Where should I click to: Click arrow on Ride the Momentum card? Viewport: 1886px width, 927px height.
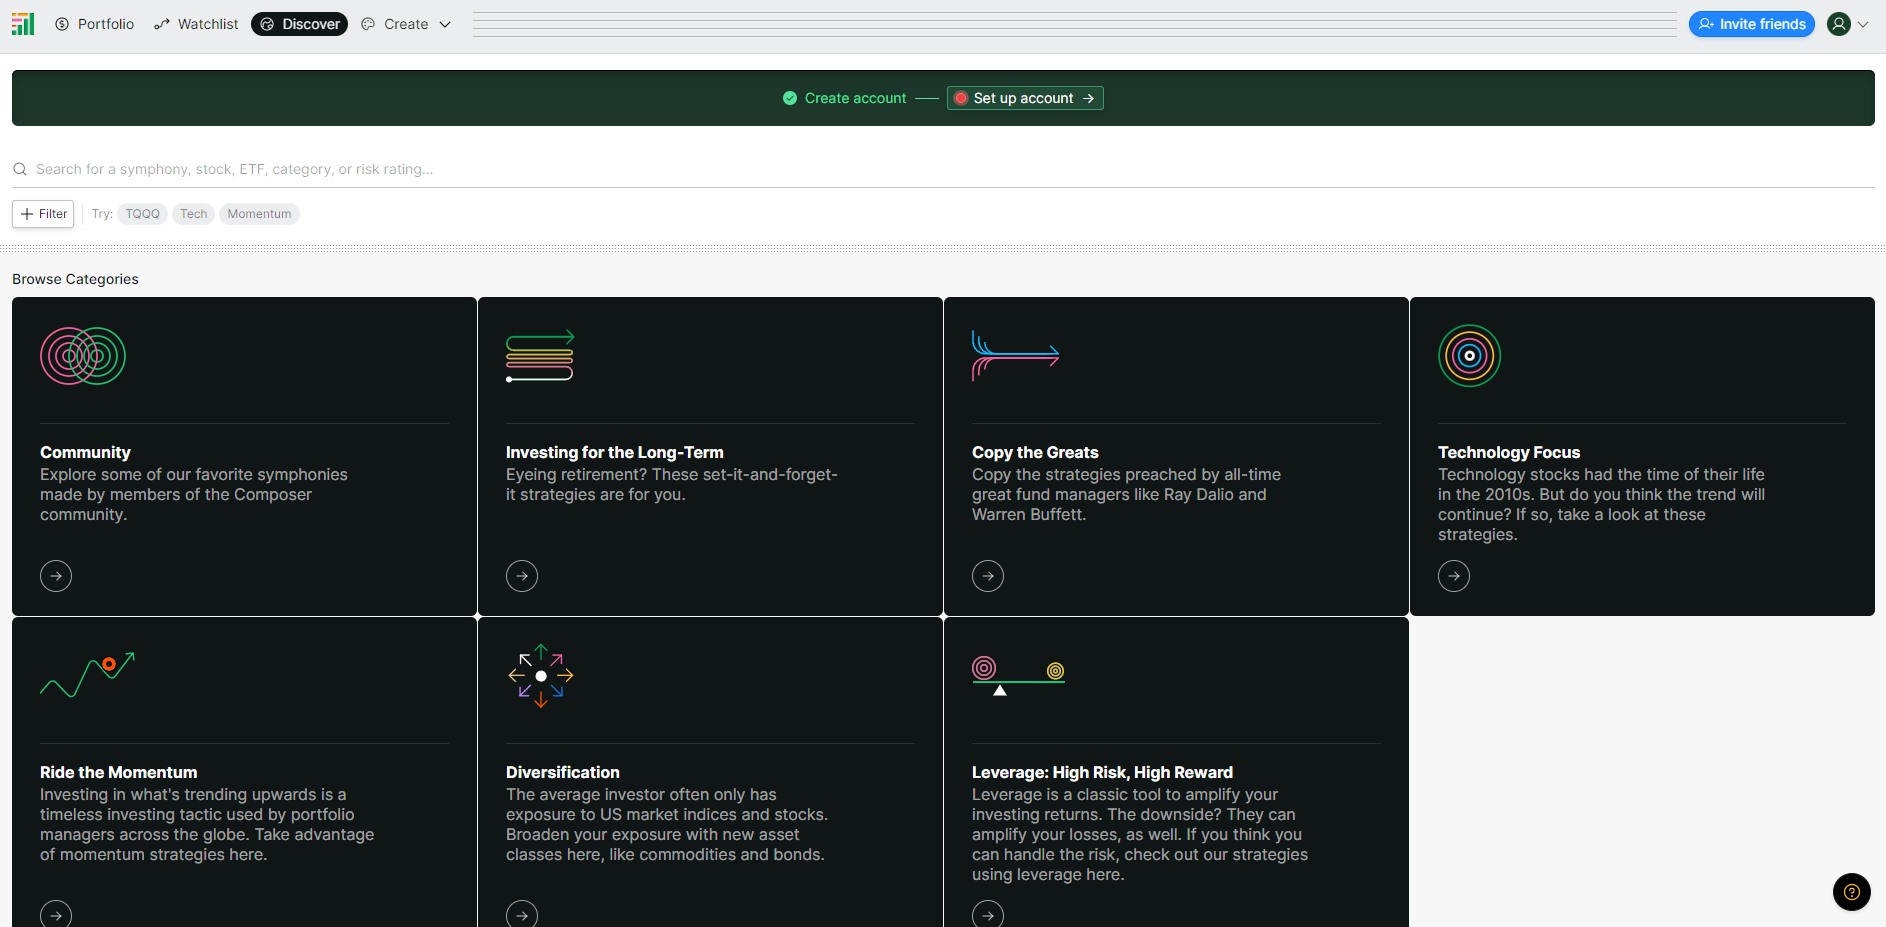tap(56, 914)
